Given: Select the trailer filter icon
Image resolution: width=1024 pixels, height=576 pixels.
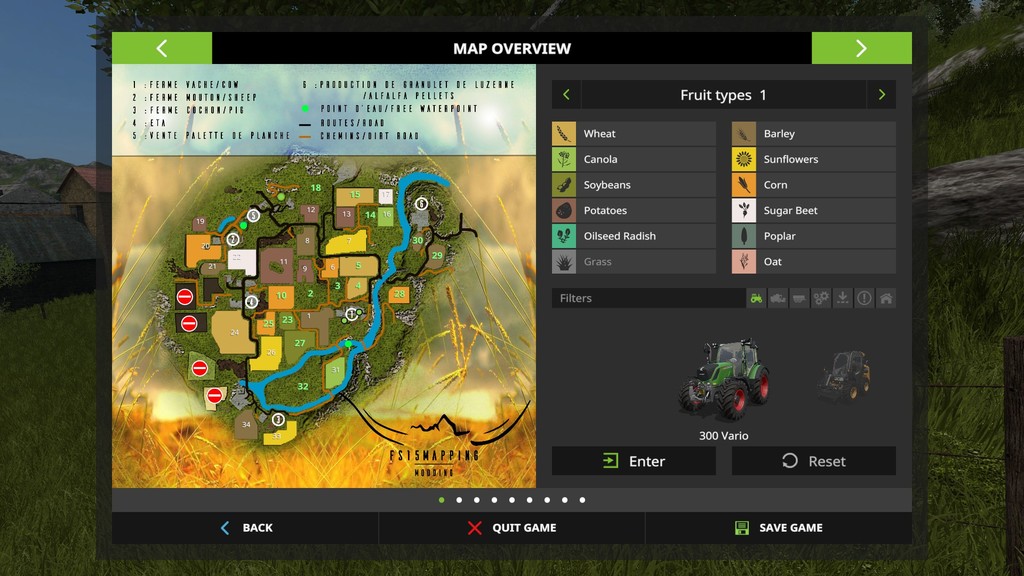Looking at the screenshot, I should tap(799, 298).
